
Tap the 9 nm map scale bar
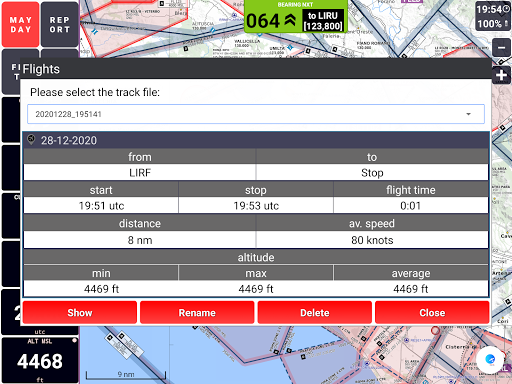pyautogui.click(x=126, y=375)
